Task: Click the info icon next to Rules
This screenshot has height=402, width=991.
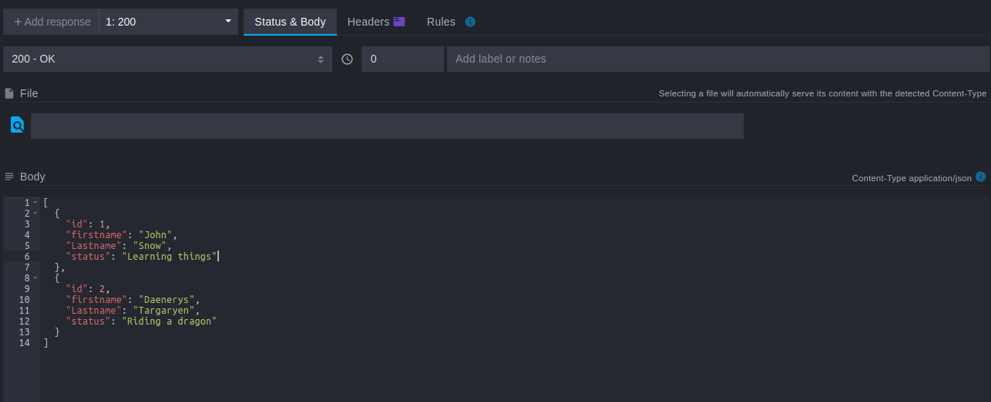Action: pyautogui.click(x=470, y=21)
